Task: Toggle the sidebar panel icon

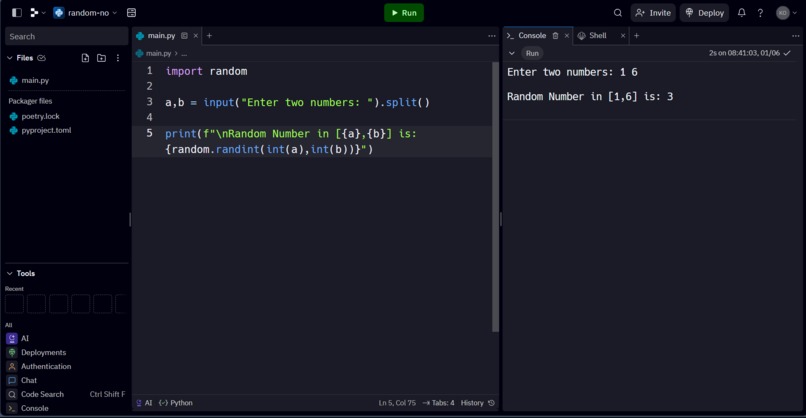Action: [x=16, y=13]
